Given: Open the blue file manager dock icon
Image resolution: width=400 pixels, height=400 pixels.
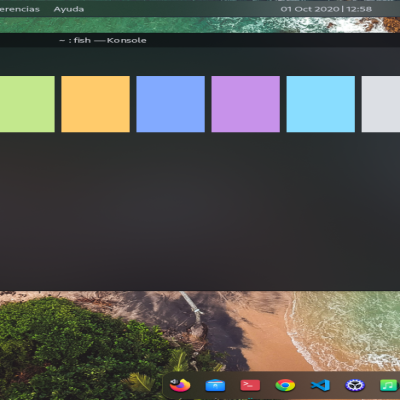Looking at the screenshot, I should click(x=215, y=385).
